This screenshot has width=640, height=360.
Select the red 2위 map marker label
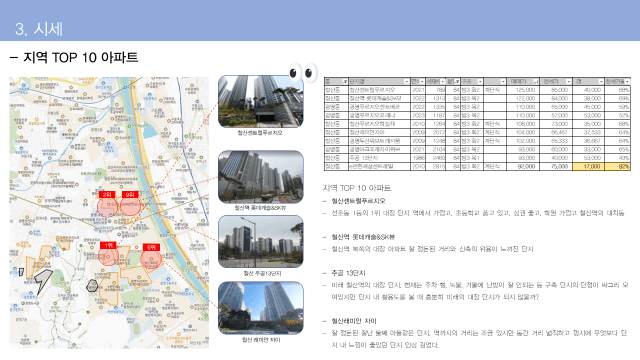[x=107, y=195]
